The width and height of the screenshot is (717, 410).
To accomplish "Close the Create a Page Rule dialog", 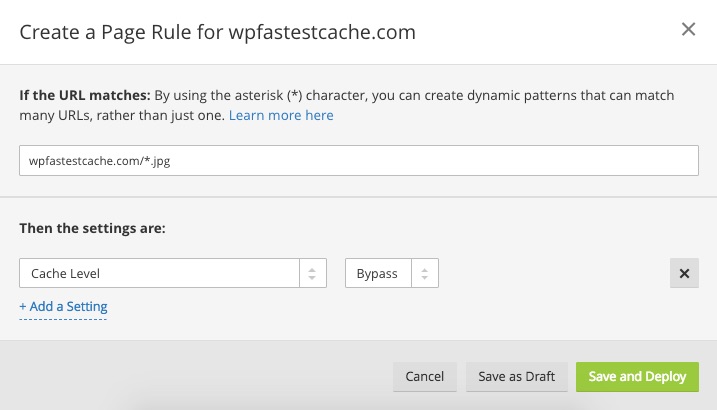I will point(688,30).
